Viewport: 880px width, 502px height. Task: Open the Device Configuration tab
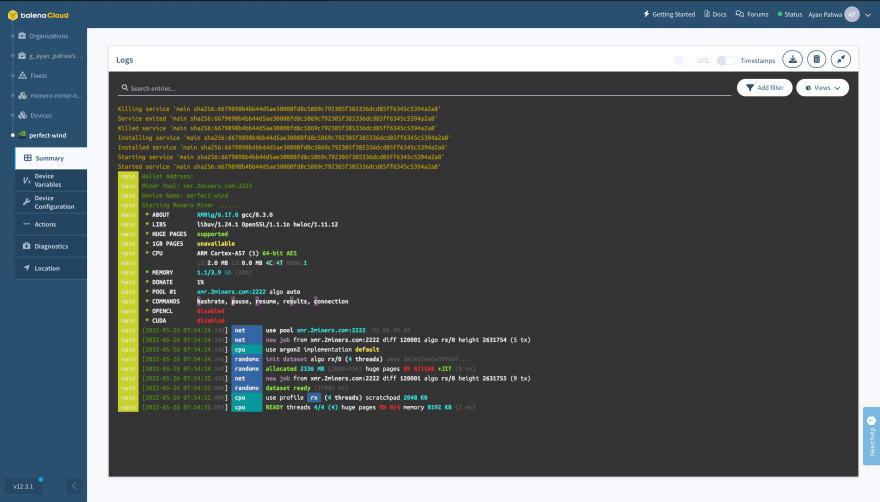pos(51,202)
